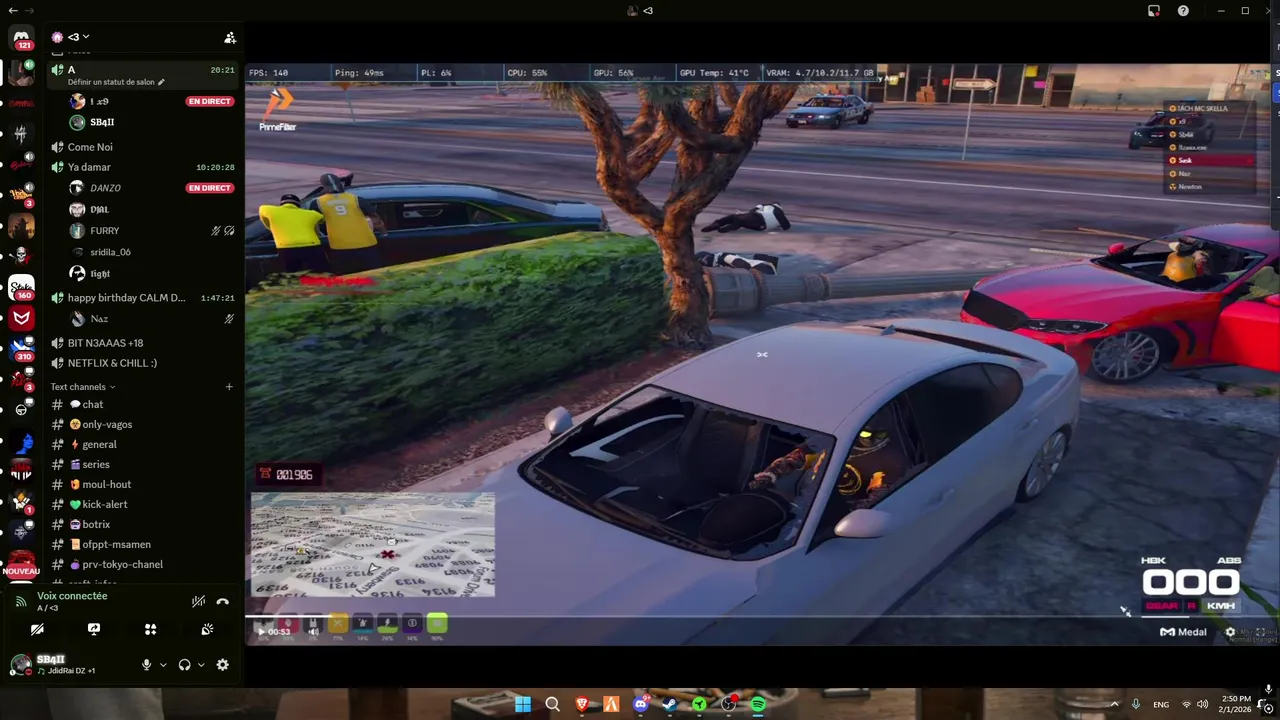Open BIT N3AAAS +18 voice channel
Screen dimensions: 1280x720
[145, 343]
